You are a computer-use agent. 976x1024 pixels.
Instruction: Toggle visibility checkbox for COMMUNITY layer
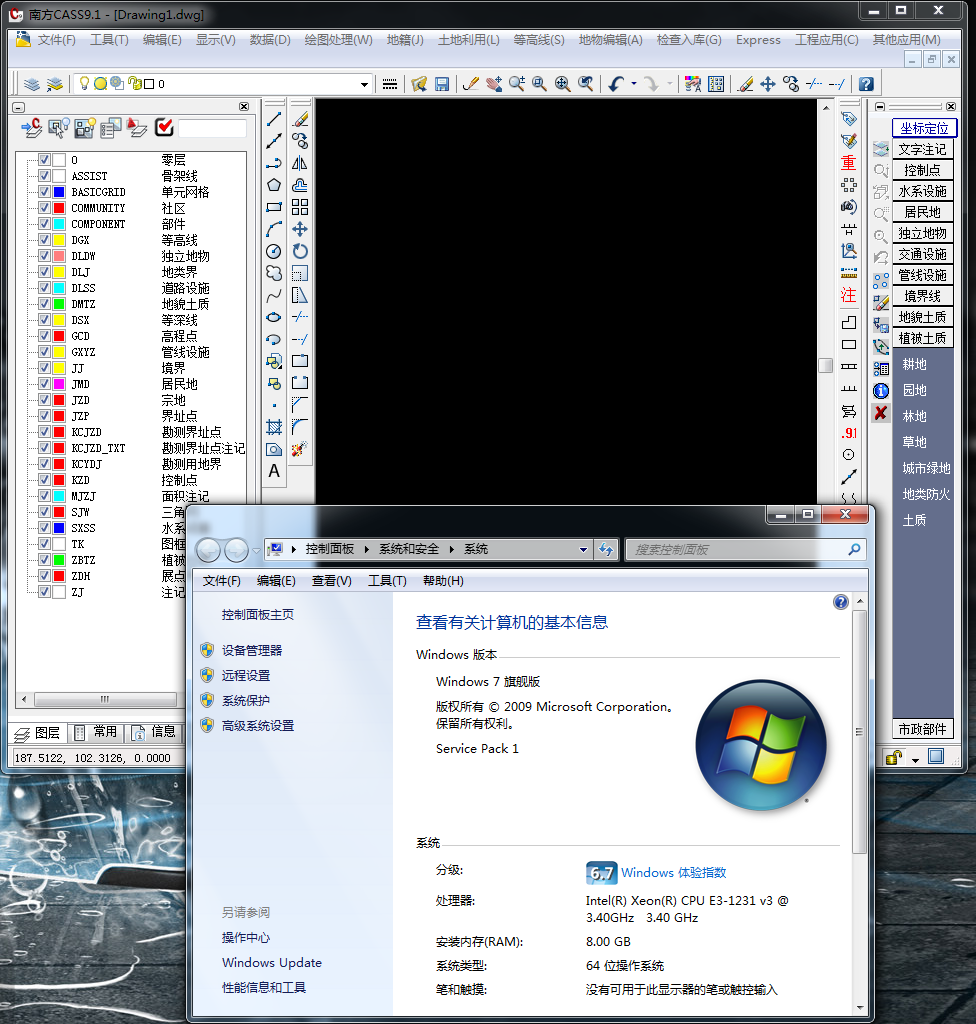coord(44,208)
